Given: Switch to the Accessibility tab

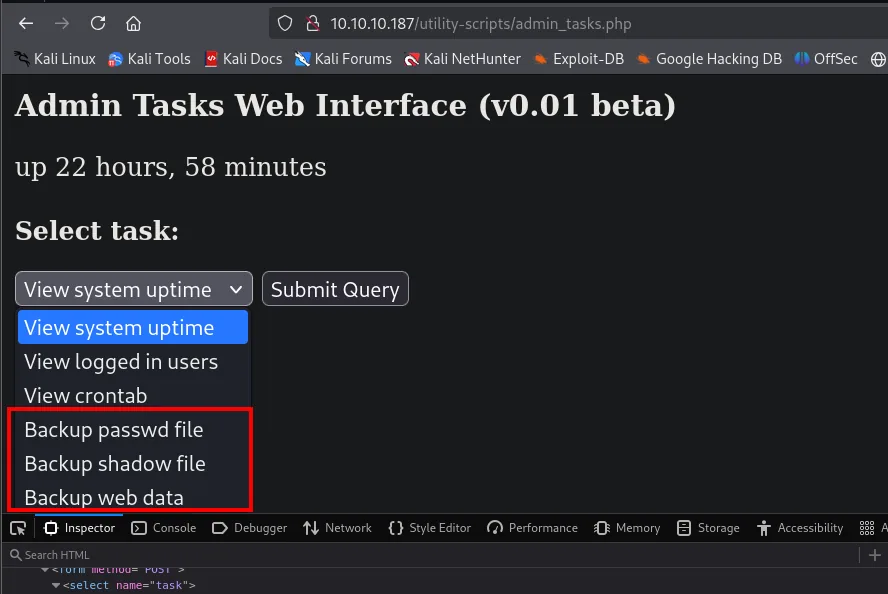Looking at the screenshot, I should click(x=800, y=528).
